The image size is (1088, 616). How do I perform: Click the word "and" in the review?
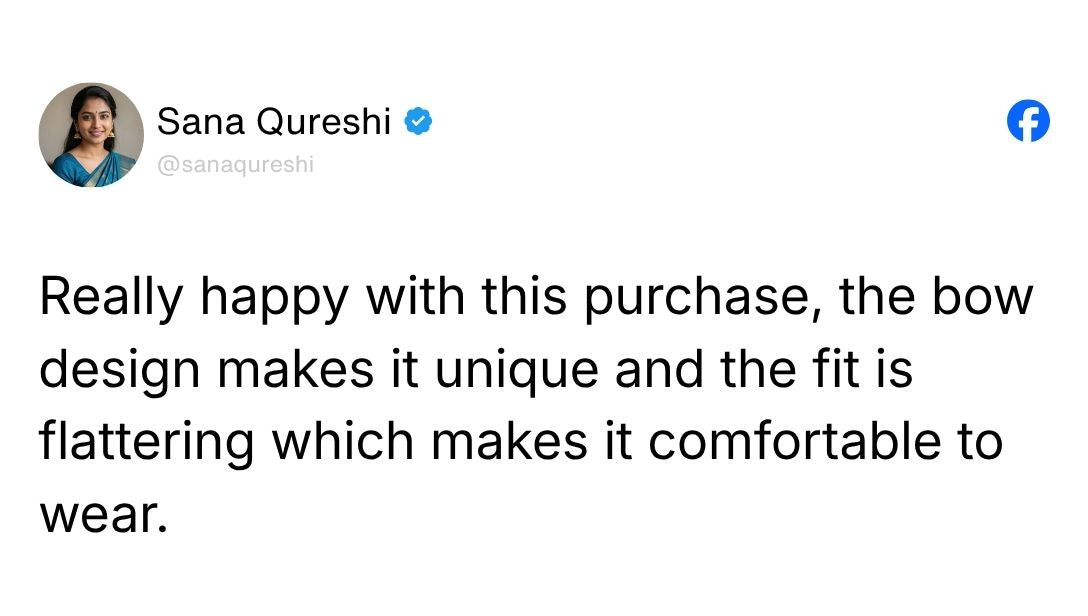(x=656, y=370)
